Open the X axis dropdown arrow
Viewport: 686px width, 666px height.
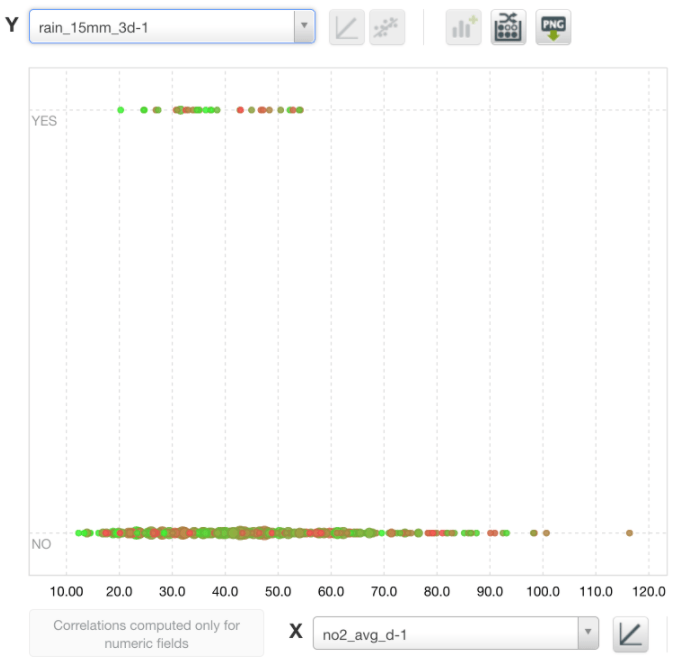click(x=589, y=633)
